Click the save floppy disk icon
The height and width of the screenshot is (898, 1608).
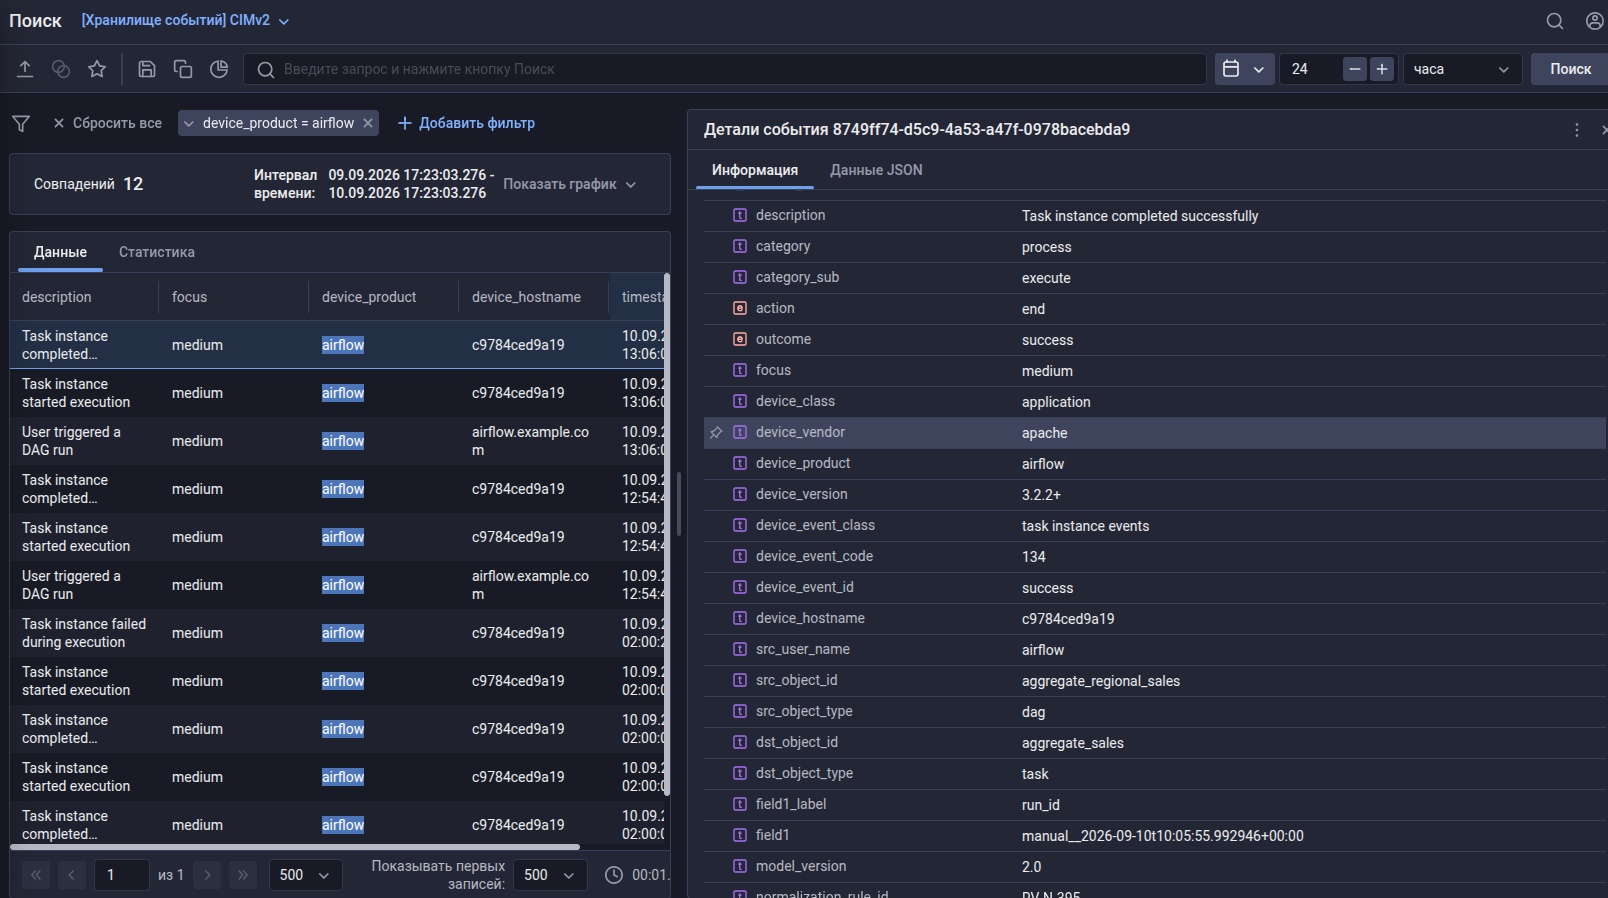coord(147,69)
